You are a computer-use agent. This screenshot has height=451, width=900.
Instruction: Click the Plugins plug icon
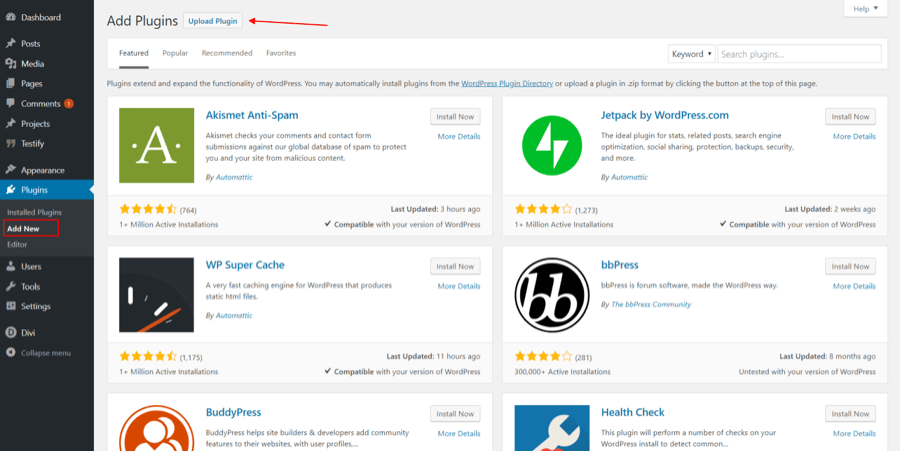coord(10,190)
